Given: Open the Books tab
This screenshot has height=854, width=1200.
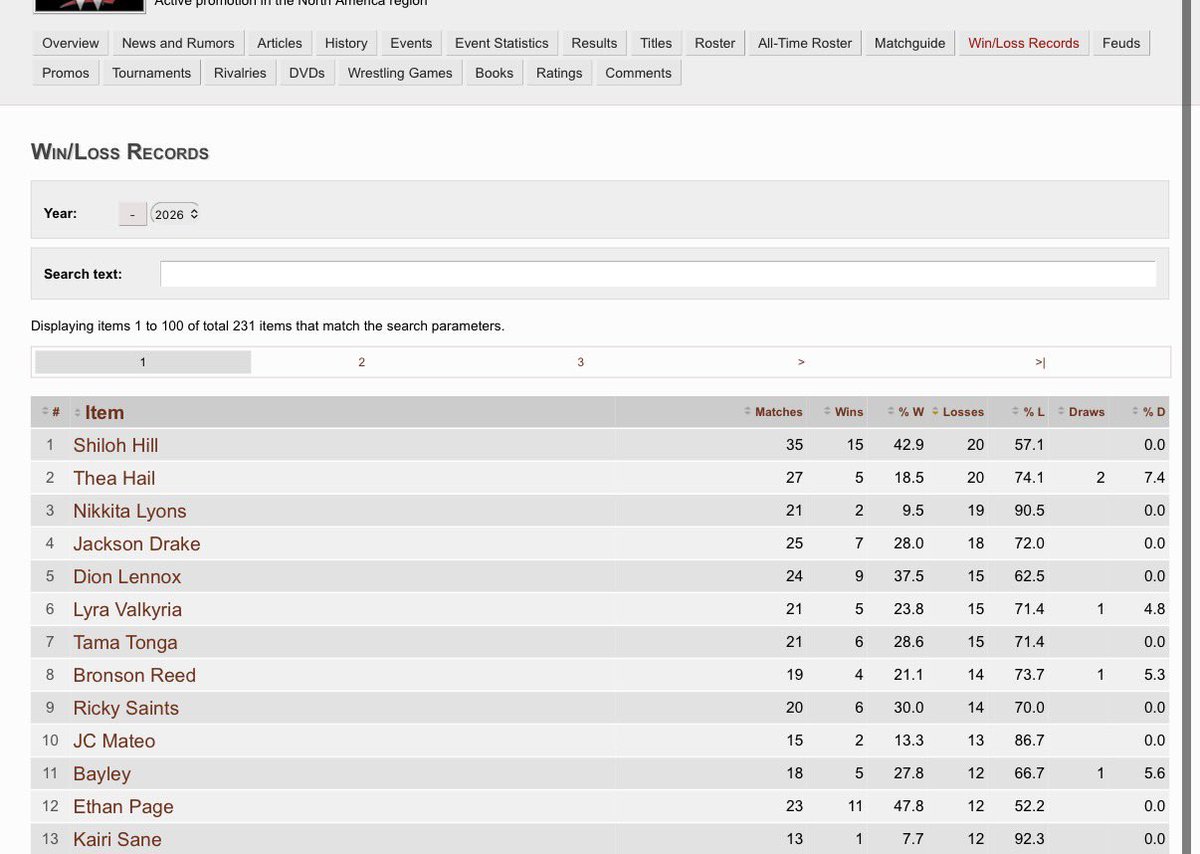Looking at the screenshot, I should (494, 73).
